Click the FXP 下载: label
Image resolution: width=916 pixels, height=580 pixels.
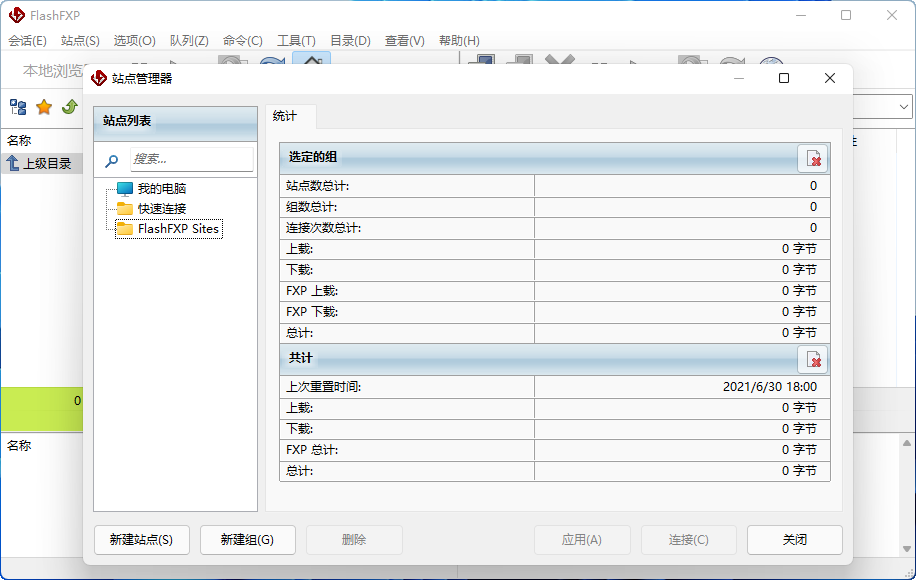click(x=312, y=312)
